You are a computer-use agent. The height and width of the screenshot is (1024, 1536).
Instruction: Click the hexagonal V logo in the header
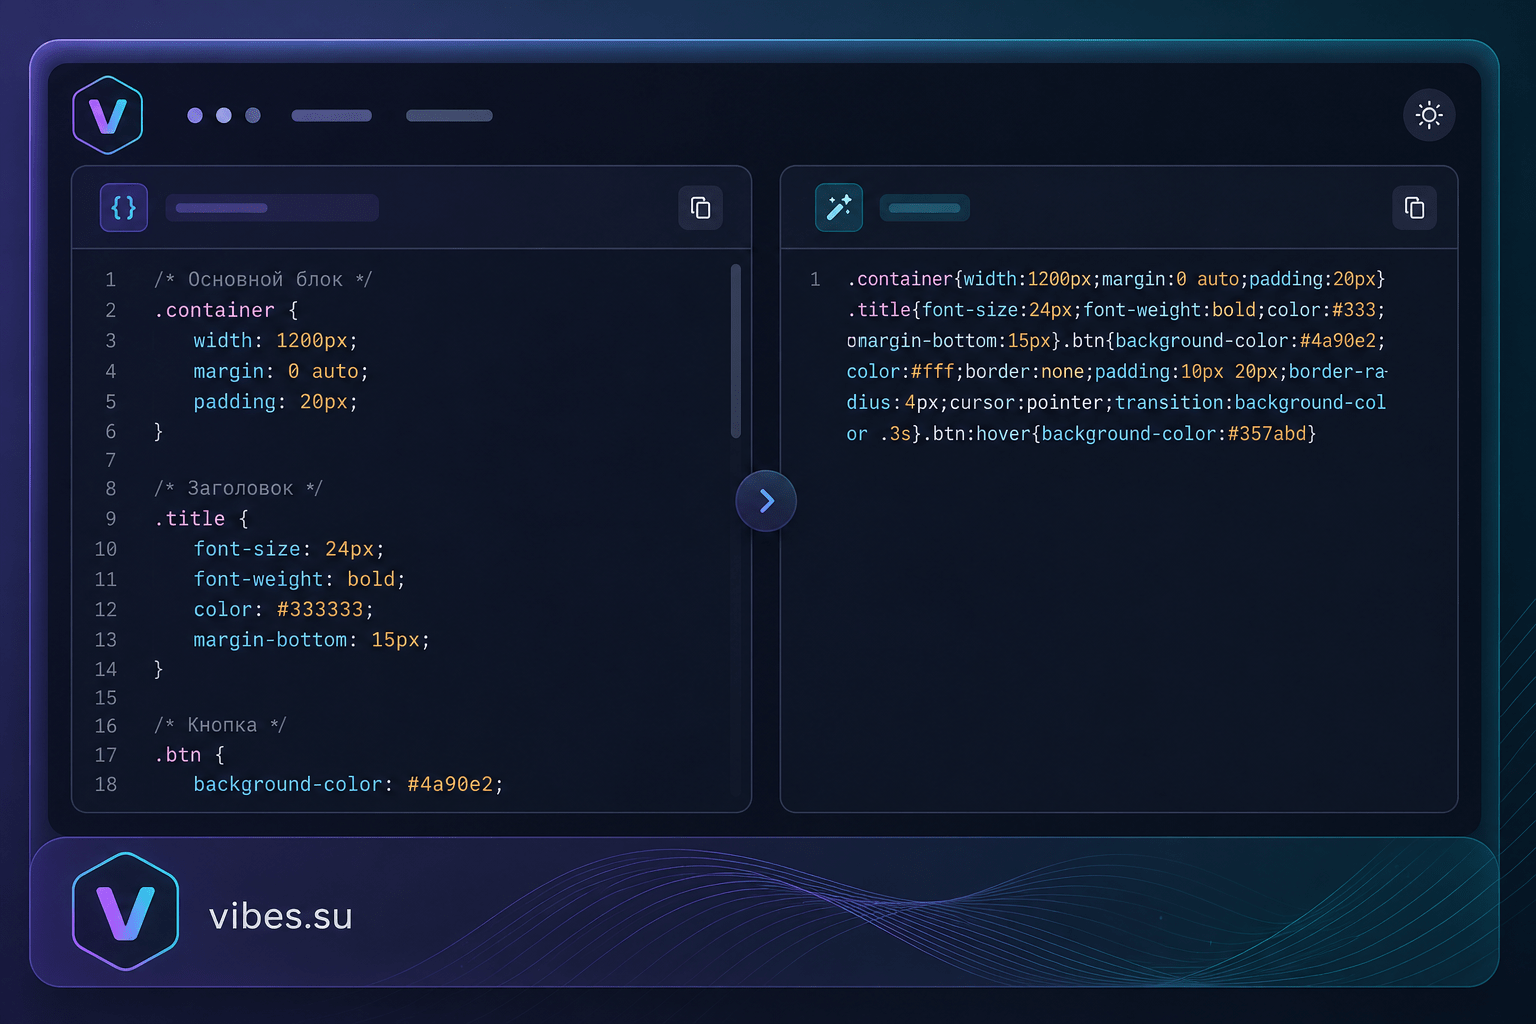pyautogui.click(x=108, y=115)
